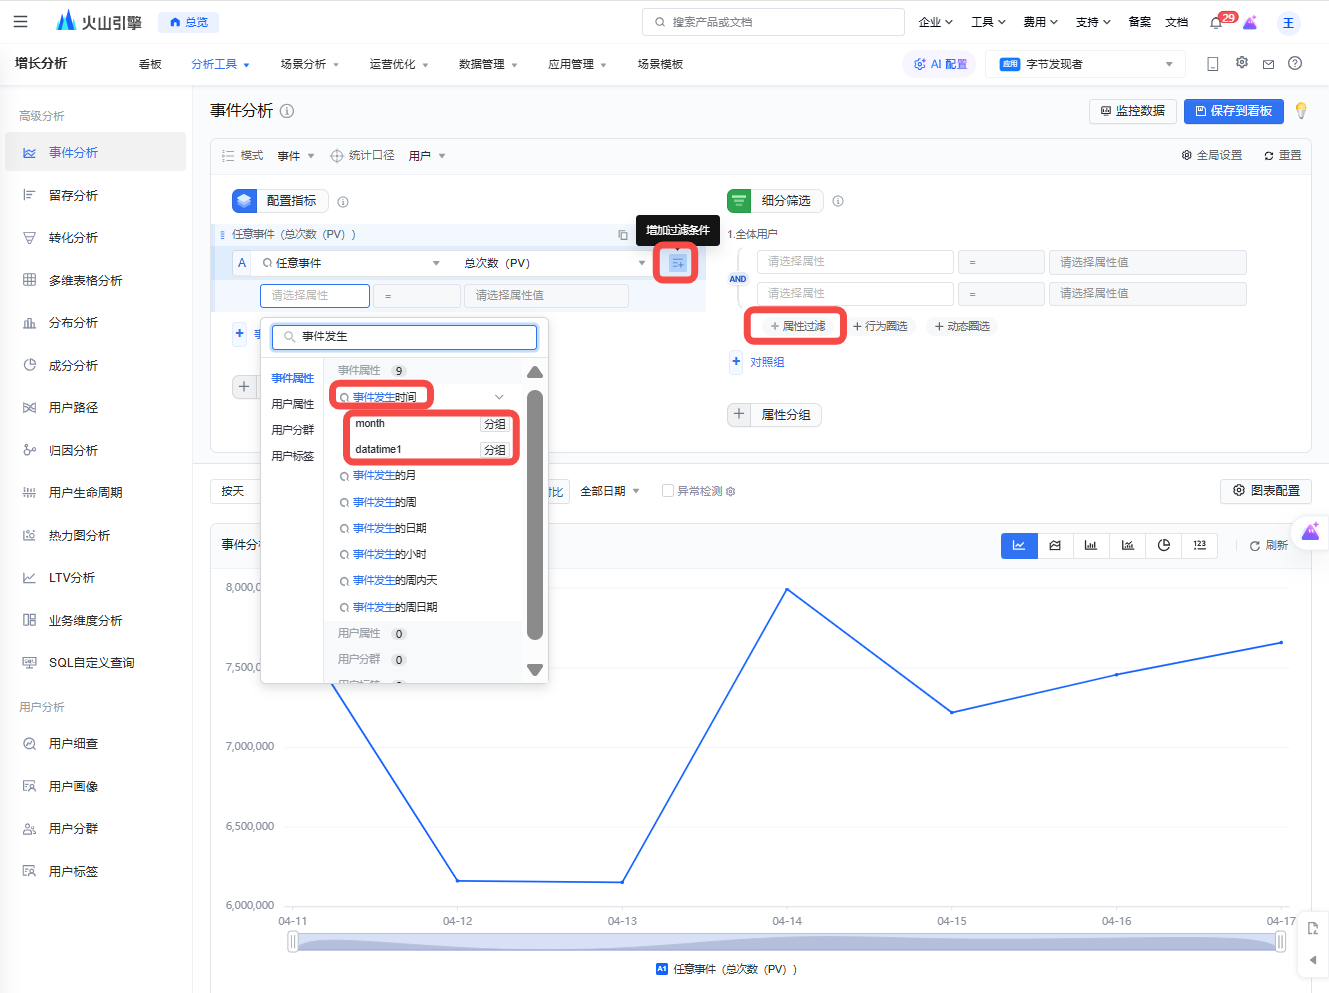
Task: Click the lightbulb tips icon
Action: pyautogui.click(x=1300, y=111)
